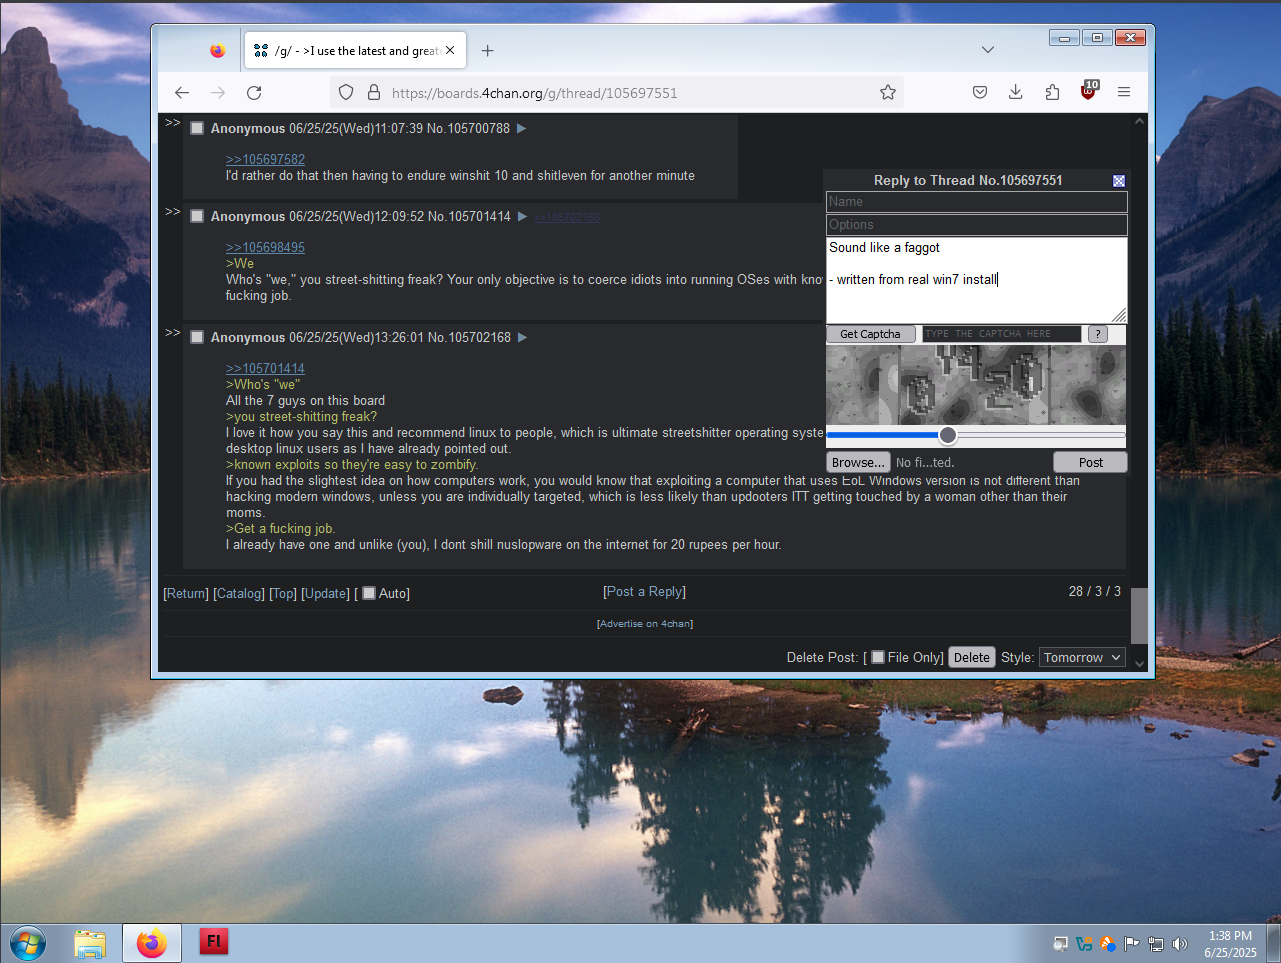Open Firefox View pinned icon in tab bar

218,51
